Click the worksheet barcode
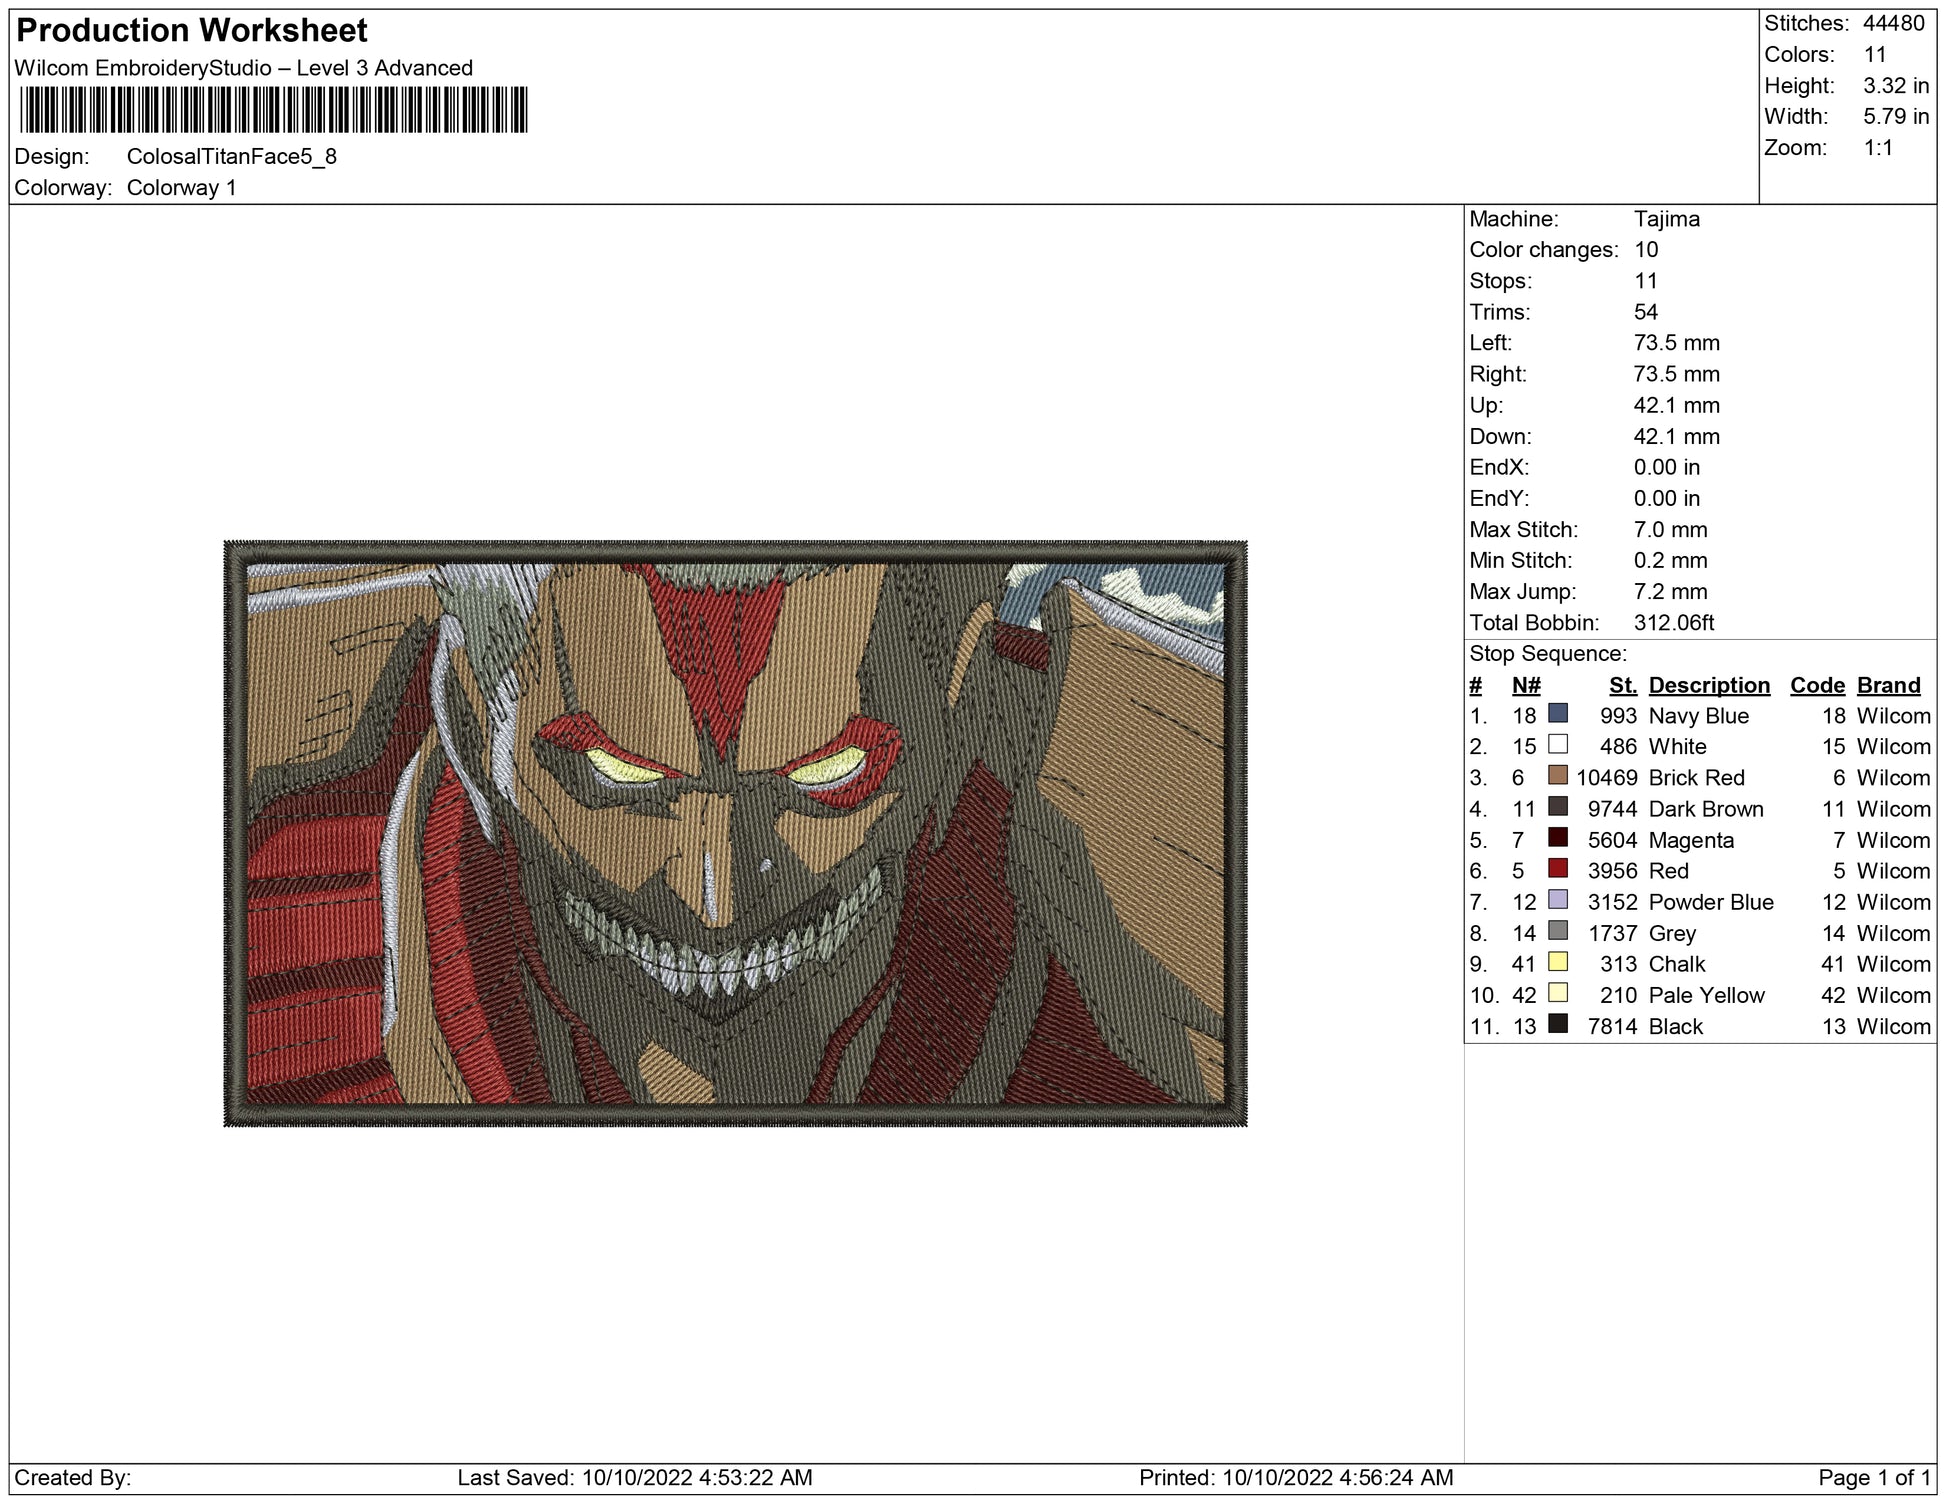 (x=273, y=110)
